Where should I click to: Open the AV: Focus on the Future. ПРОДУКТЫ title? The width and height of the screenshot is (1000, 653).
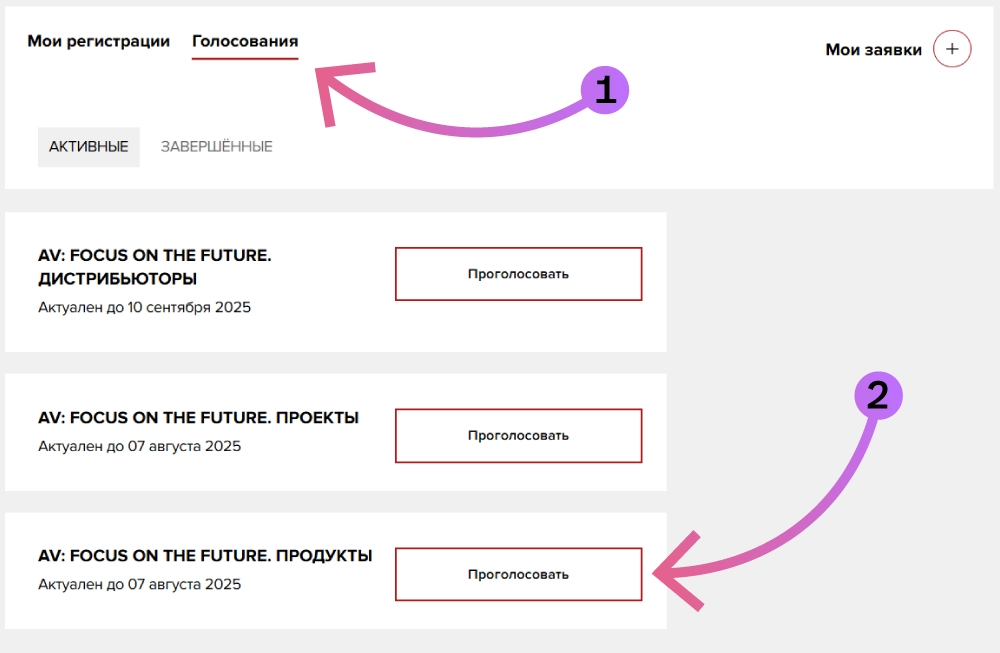point(205,555)
